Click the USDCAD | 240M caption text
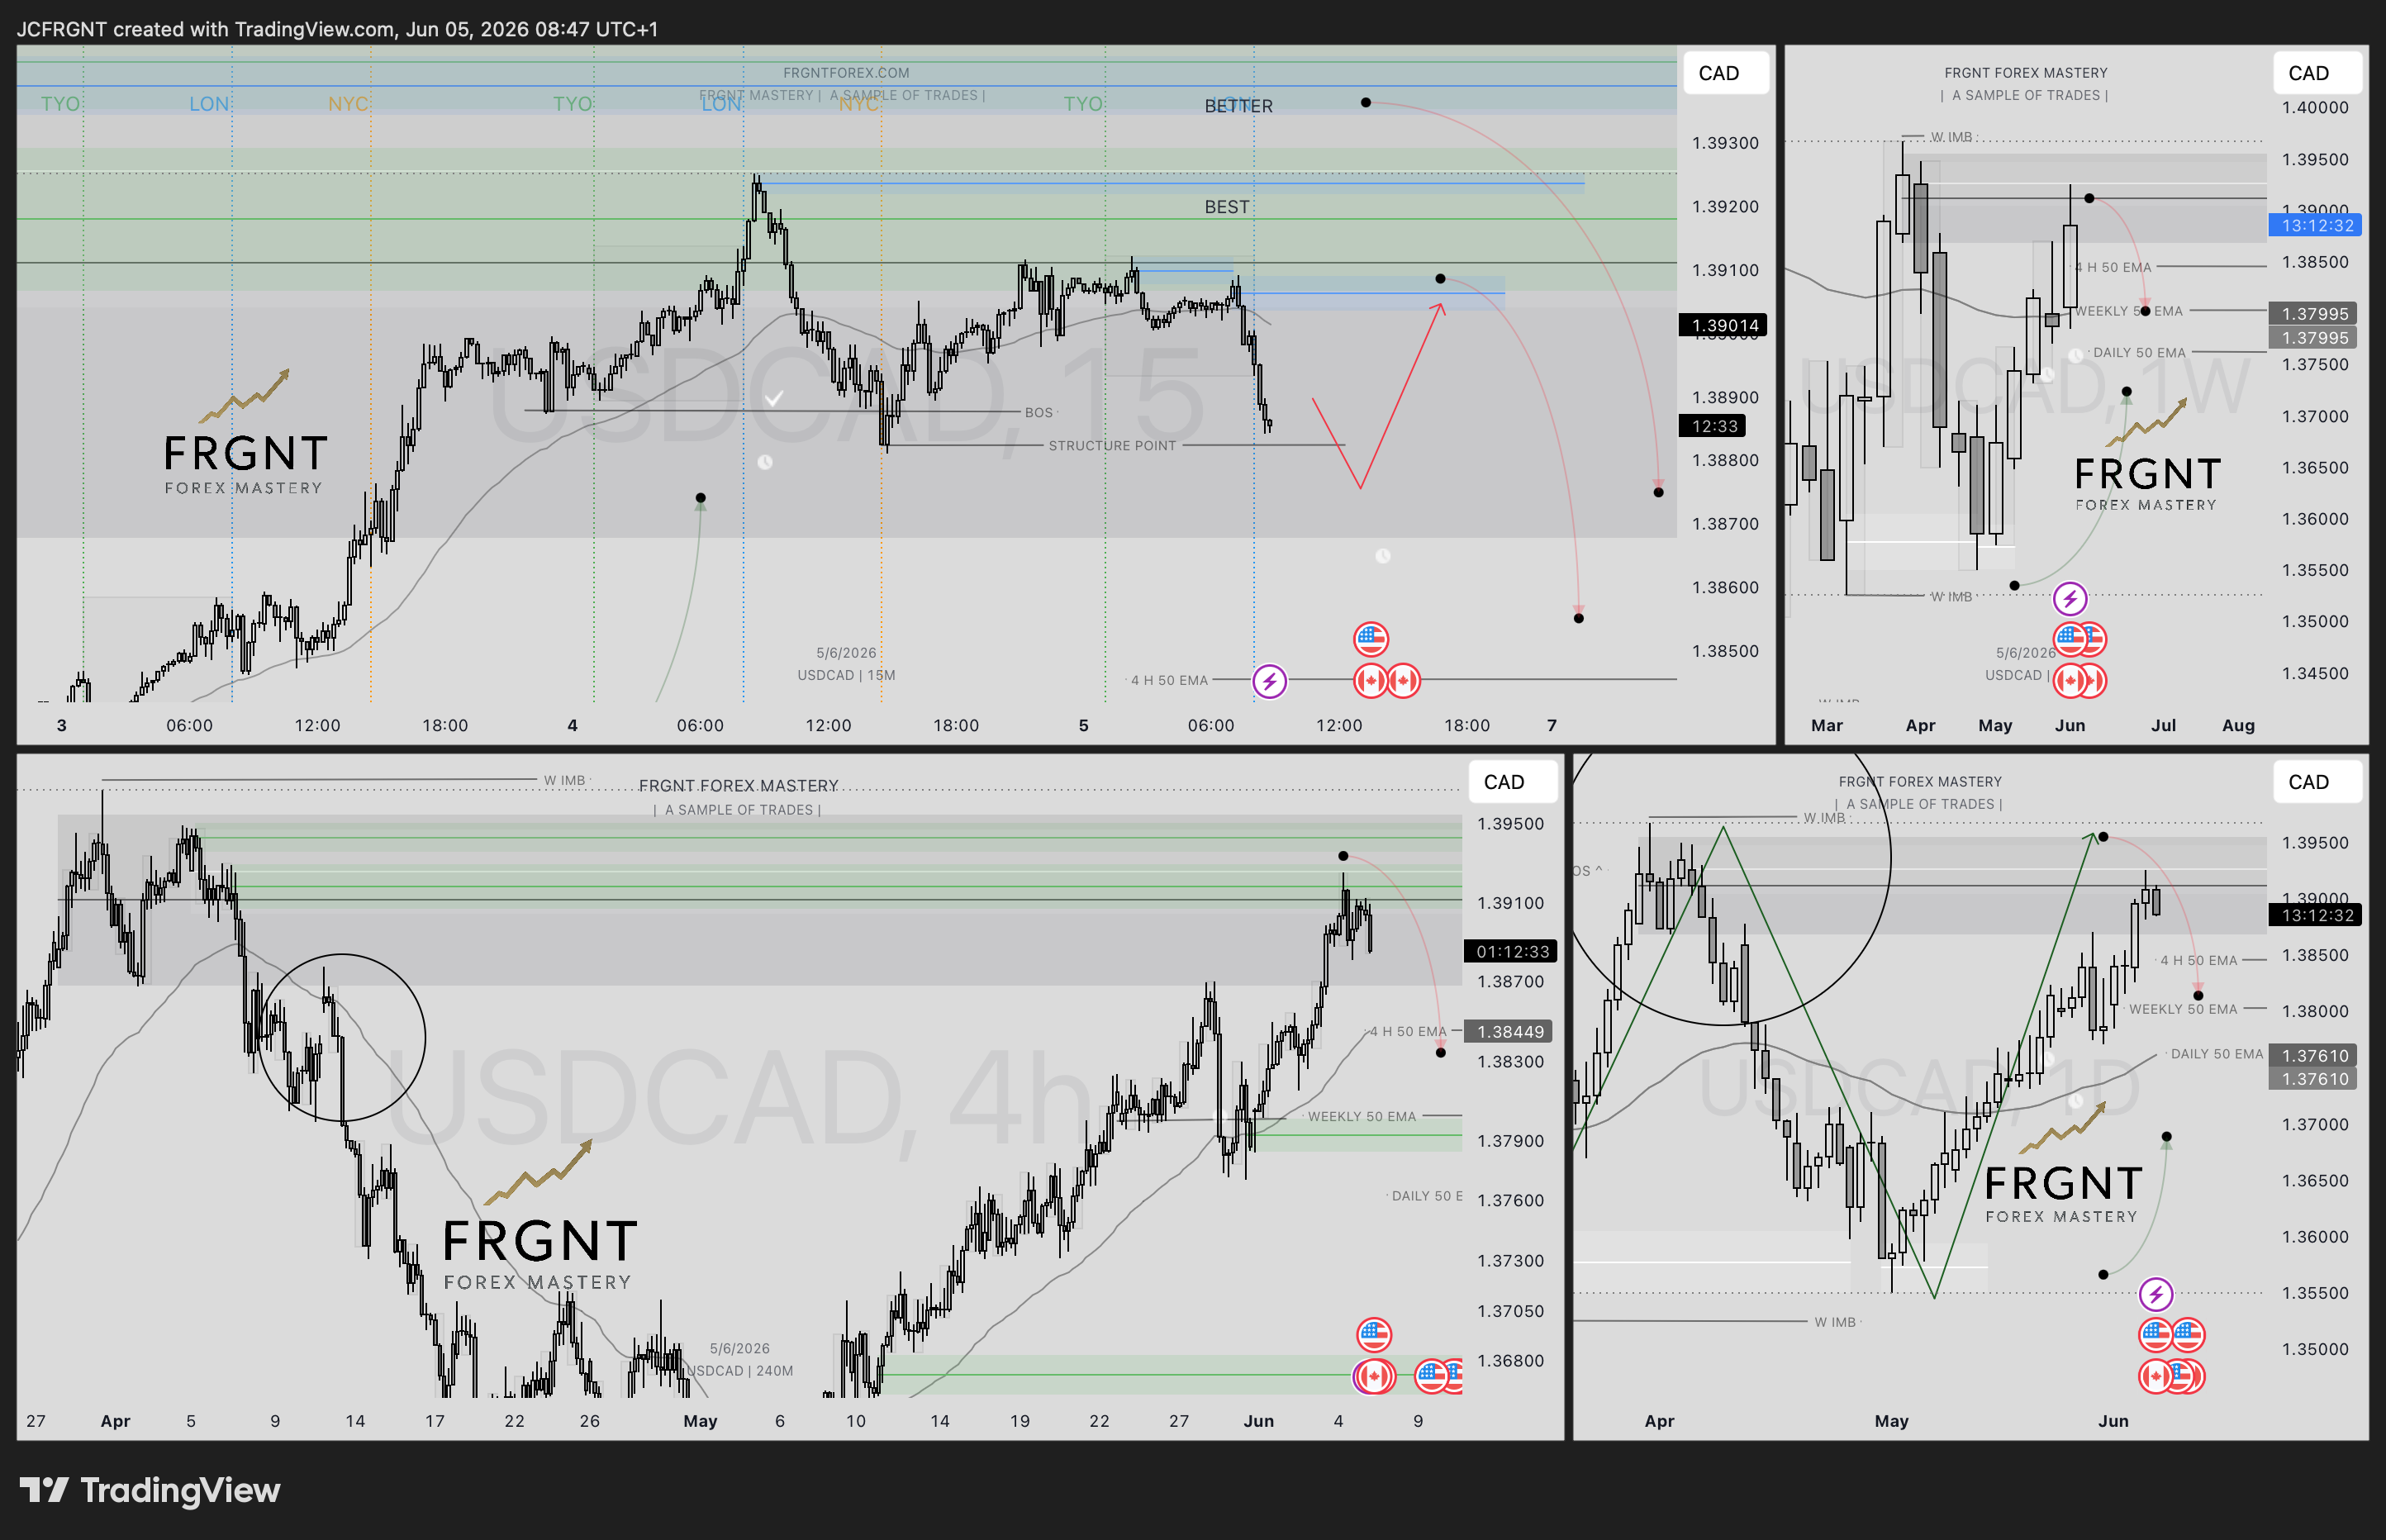 (740, 1371)
